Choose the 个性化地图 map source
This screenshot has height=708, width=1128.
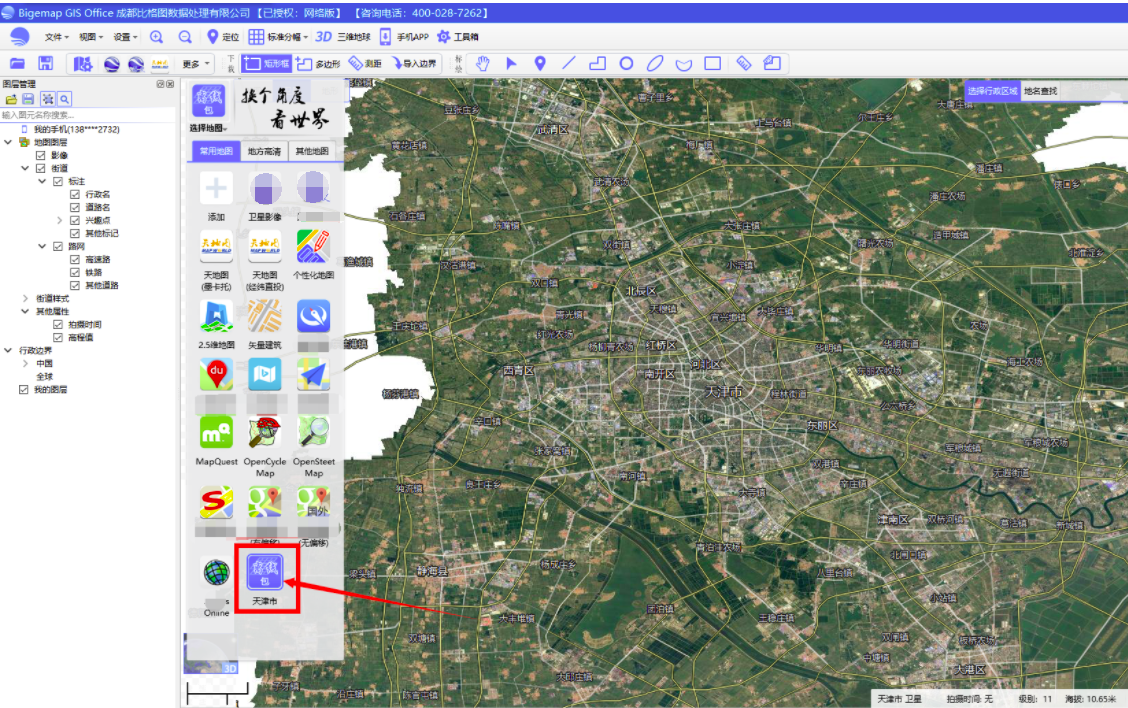314,254
